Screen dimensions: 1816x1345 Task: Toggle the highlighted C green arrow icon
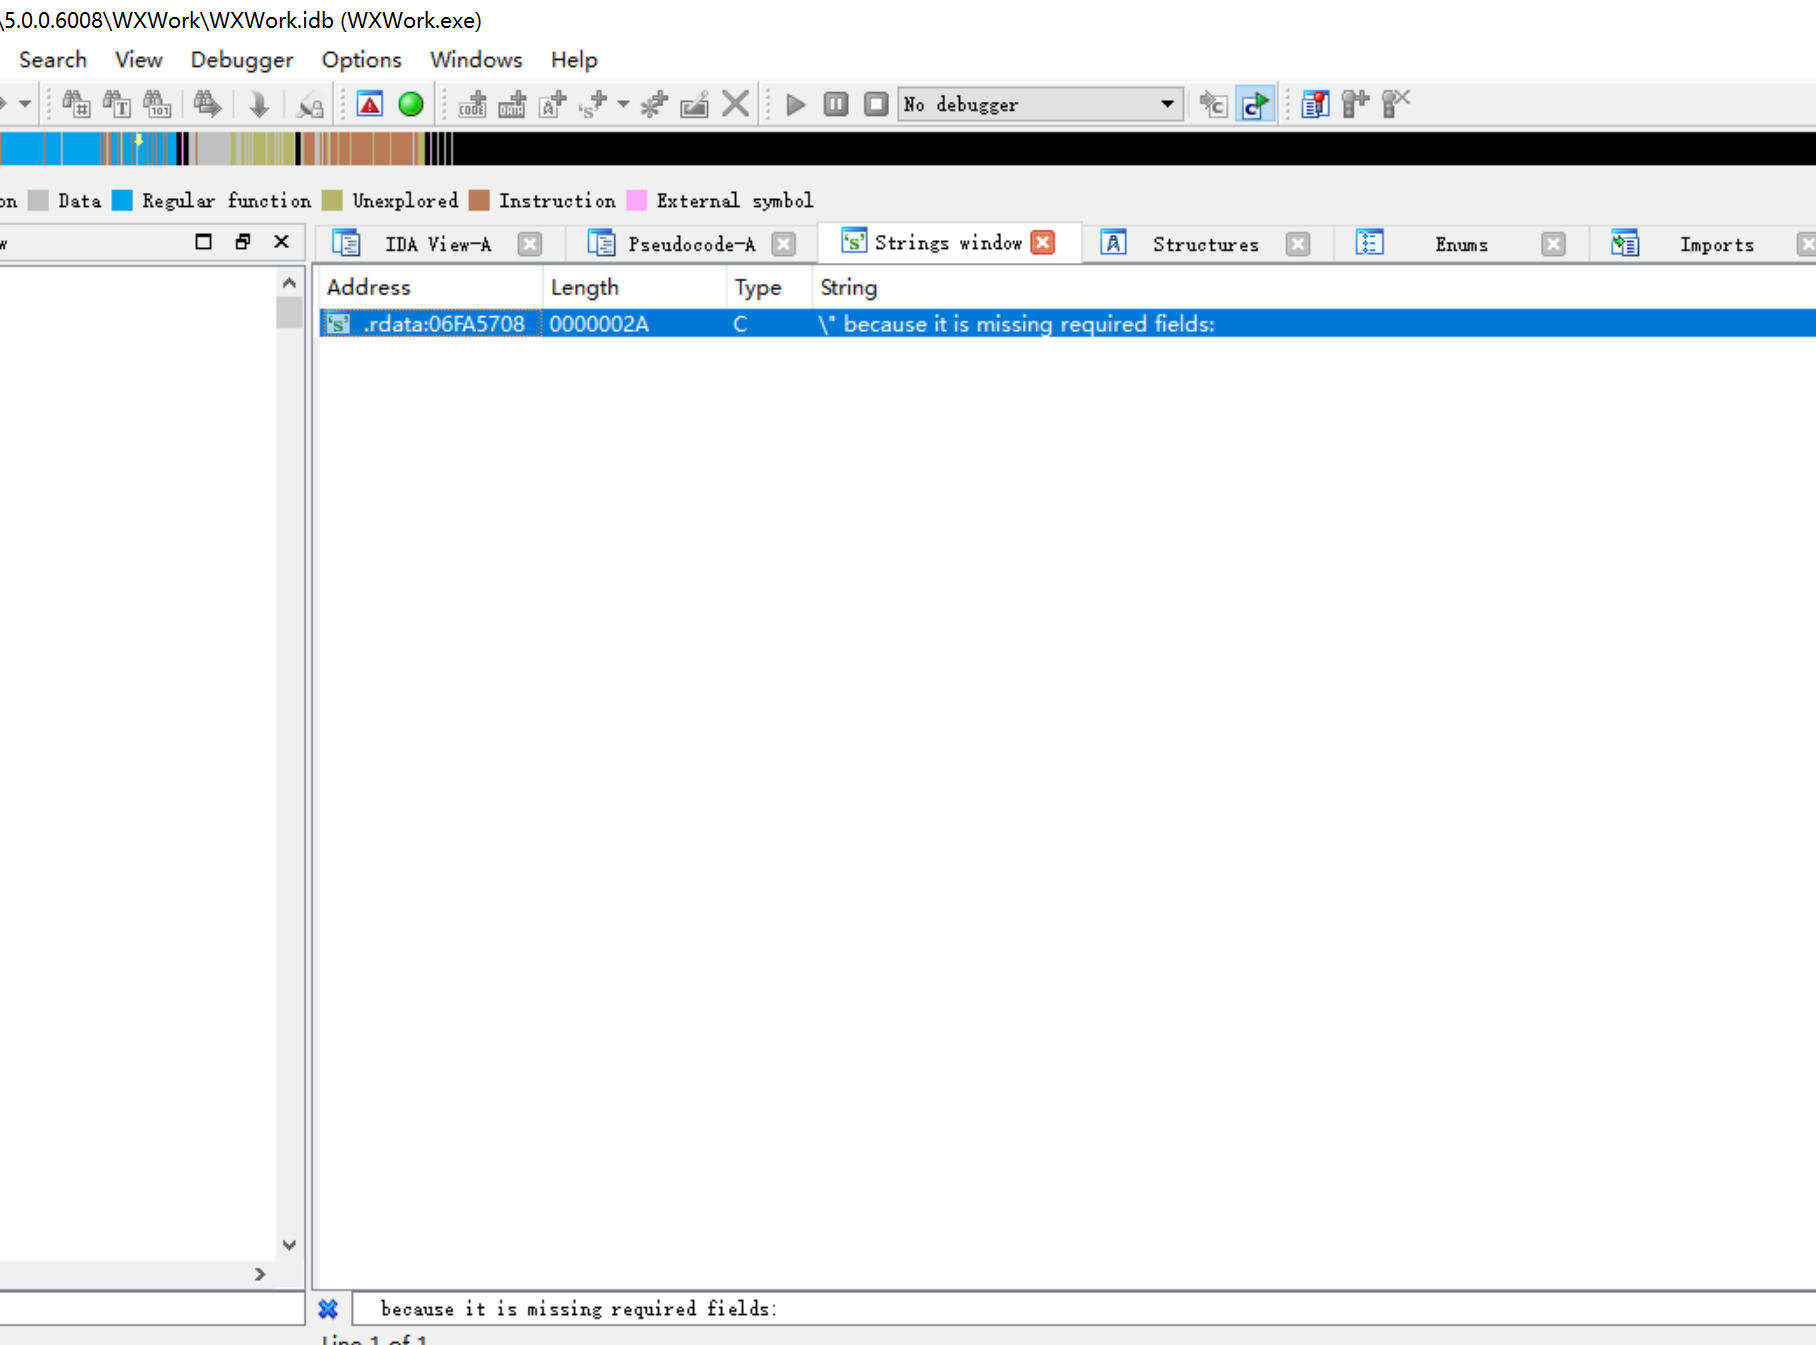pyautogui.click(x=1255, y=104)
